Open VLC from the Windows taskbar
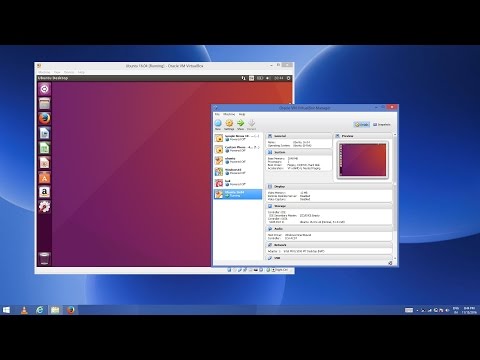Image resolution: width=480 pixels, height=360 pixels. (x=24, y=310)
